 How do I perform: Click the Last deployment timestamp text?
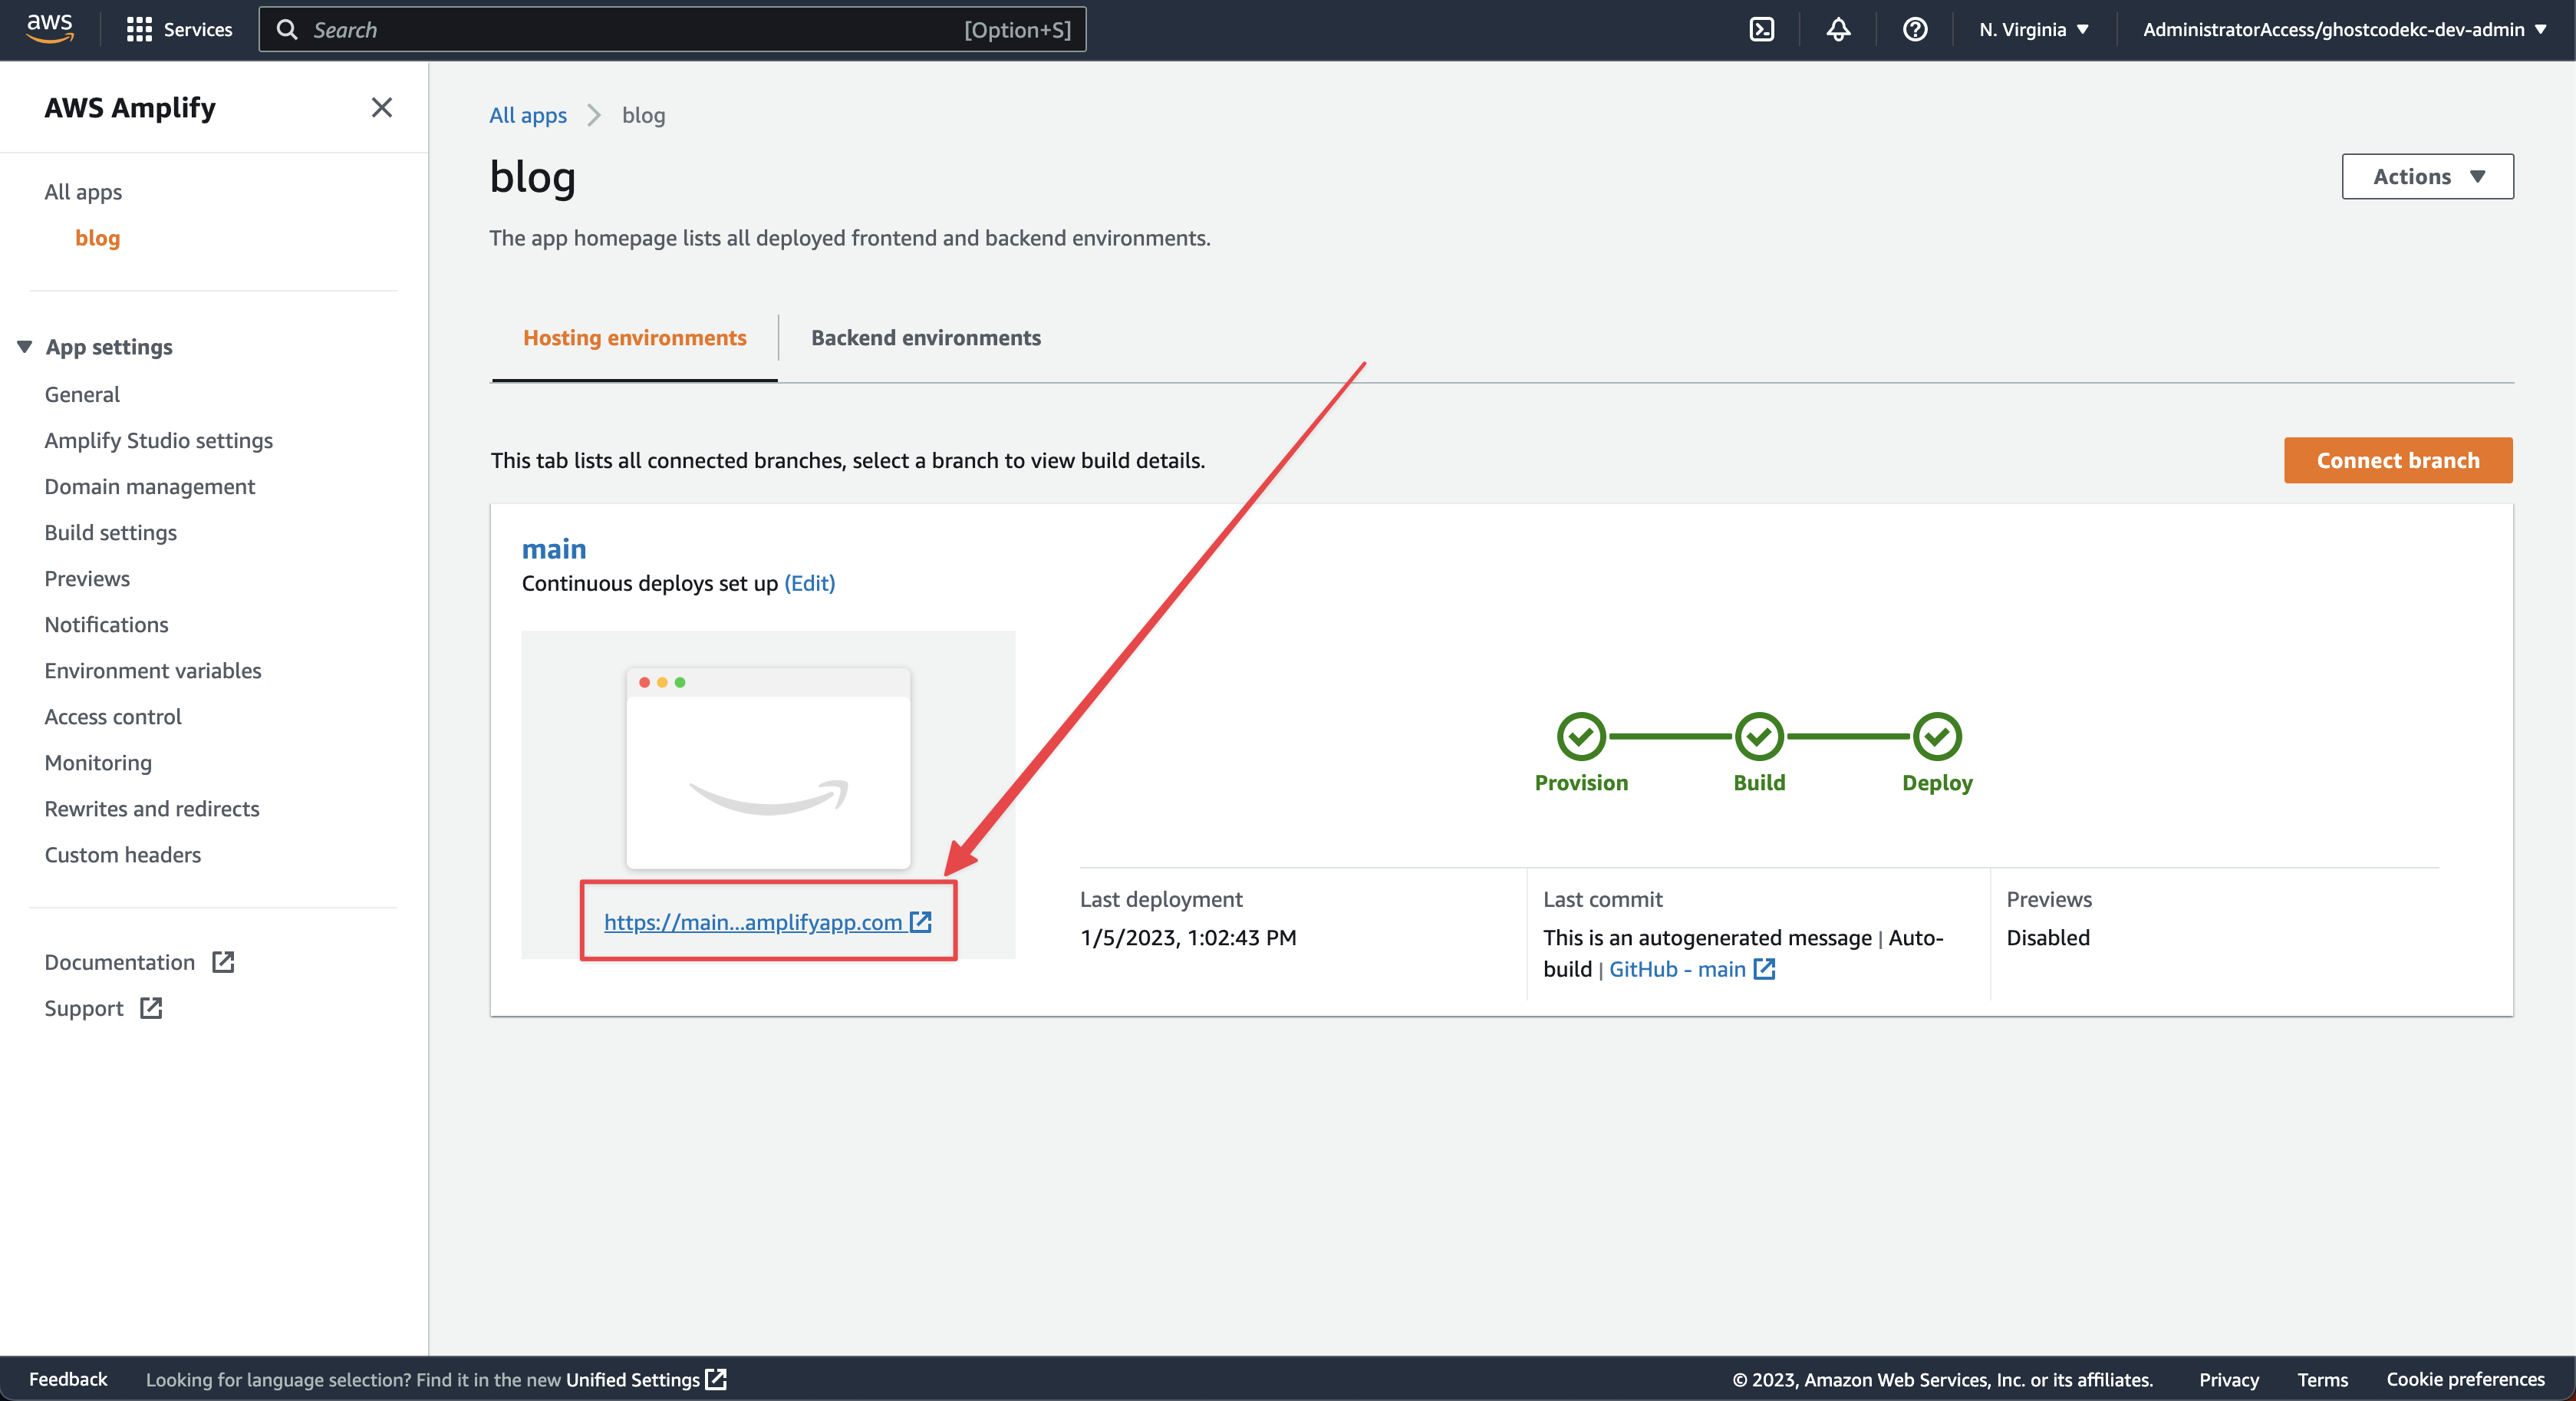pos(1188,937)
